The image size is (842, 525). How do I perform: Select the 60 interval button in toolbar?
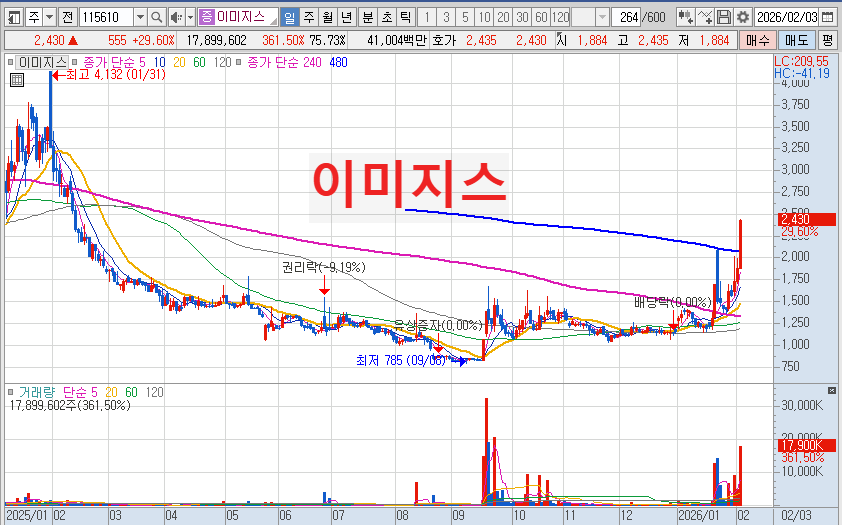click(541, 18)
